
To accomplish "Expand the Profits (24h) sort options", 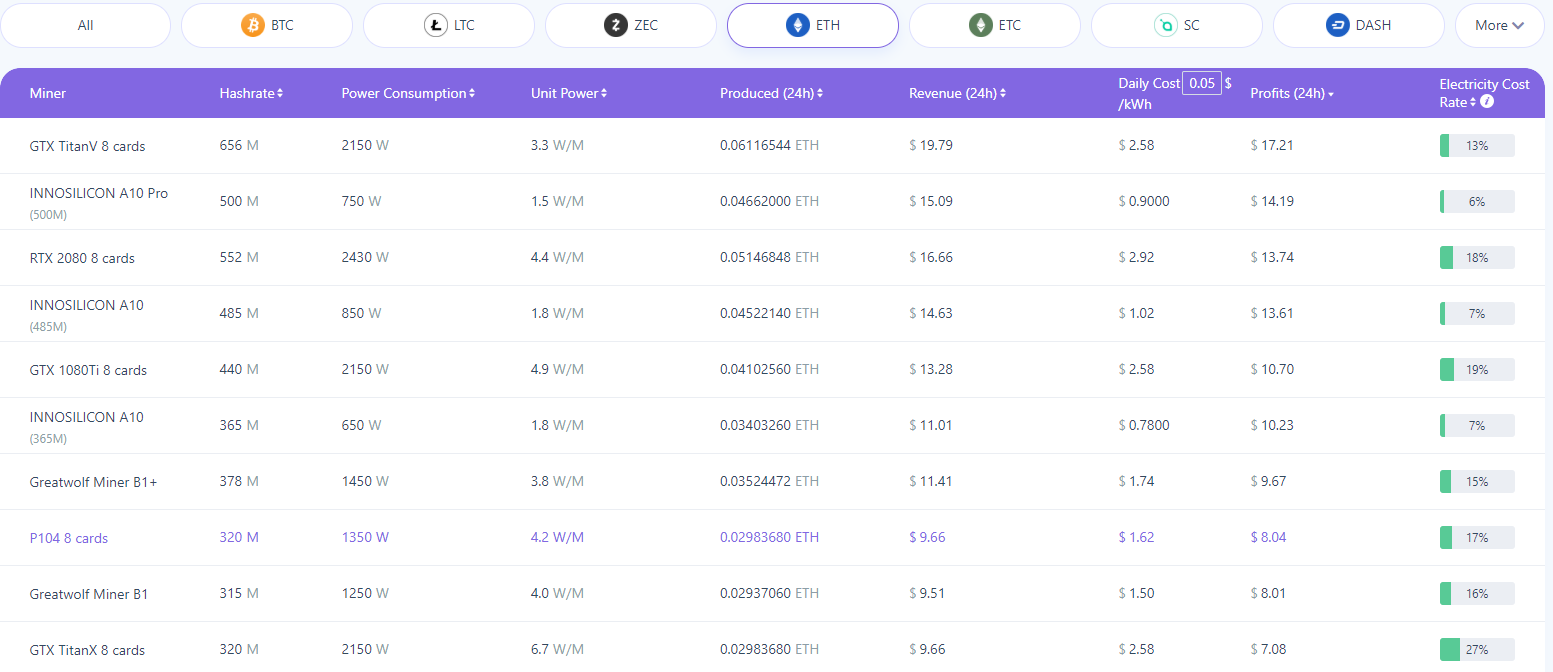I will [x=1331, y=93].
